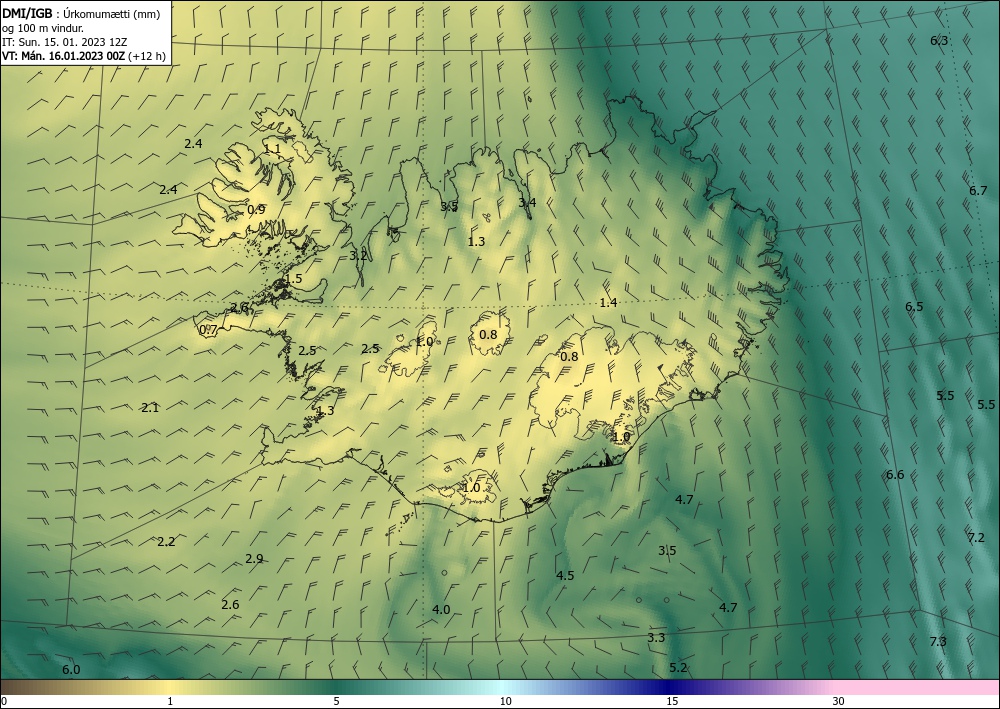Viewport: 1000px width, 709px height.
Task: Click the 4.5 value on the map
Action: [x=565, y=576]
